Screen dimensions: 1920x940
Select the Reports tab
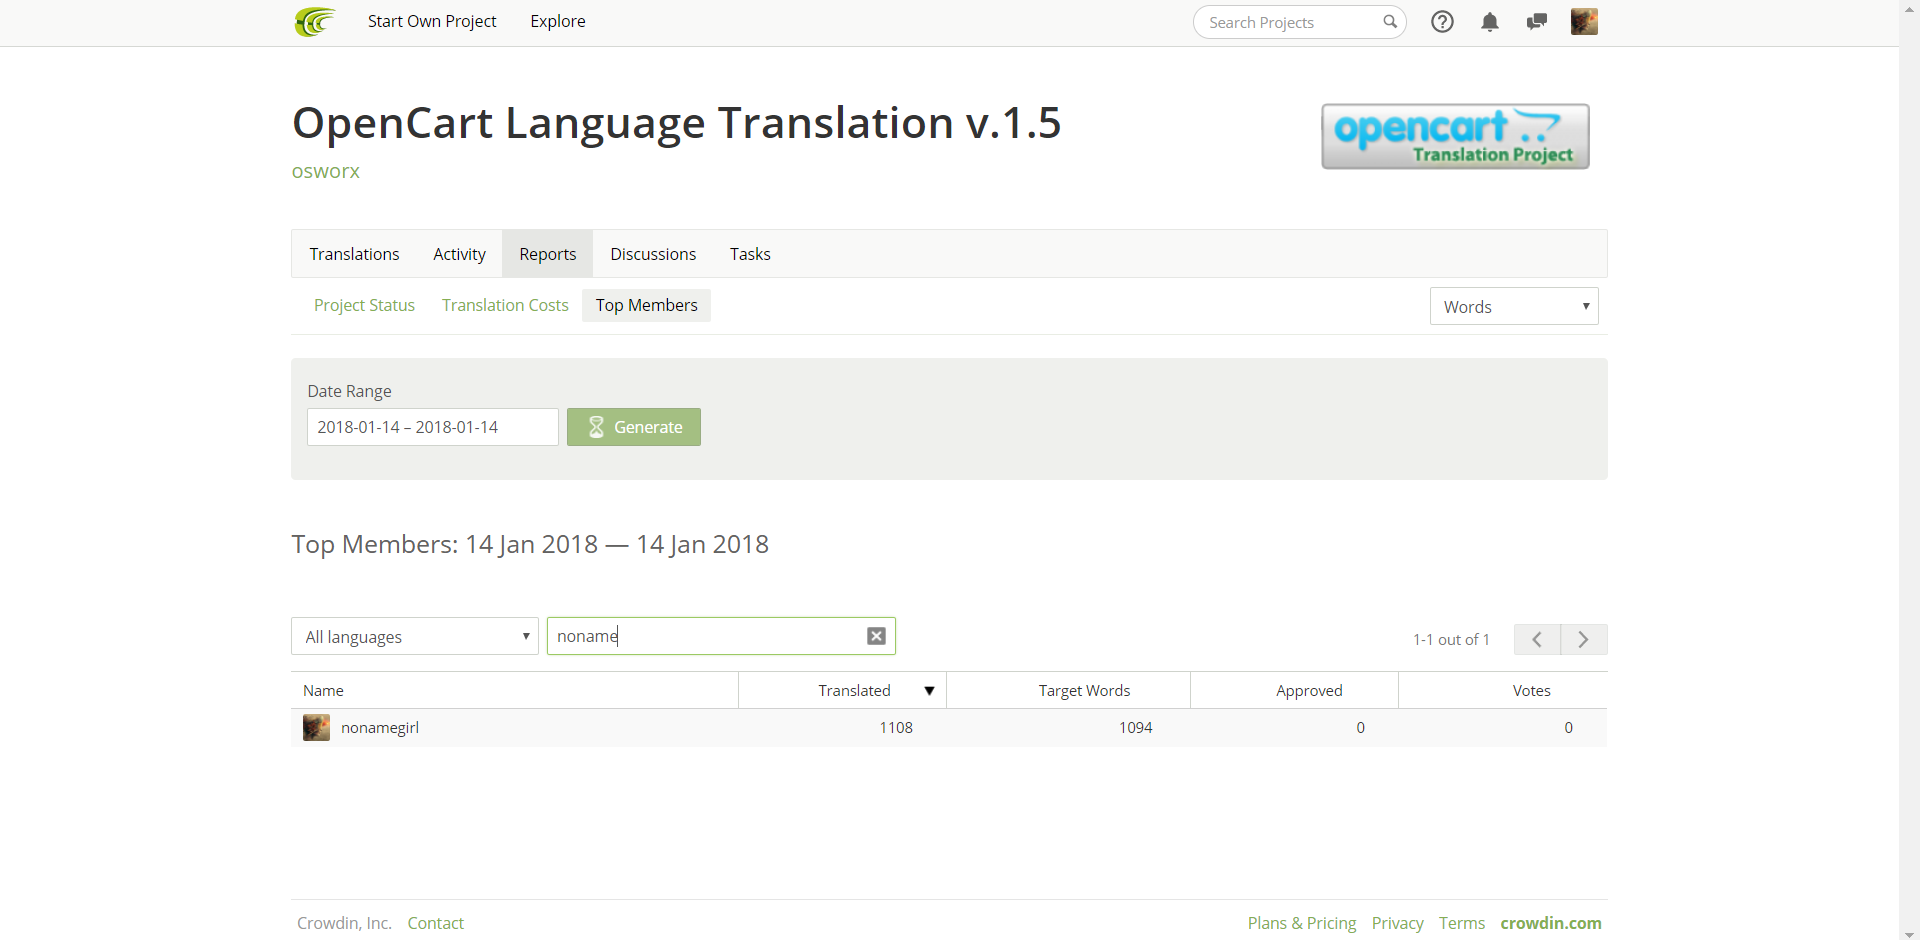coord(548,254)
